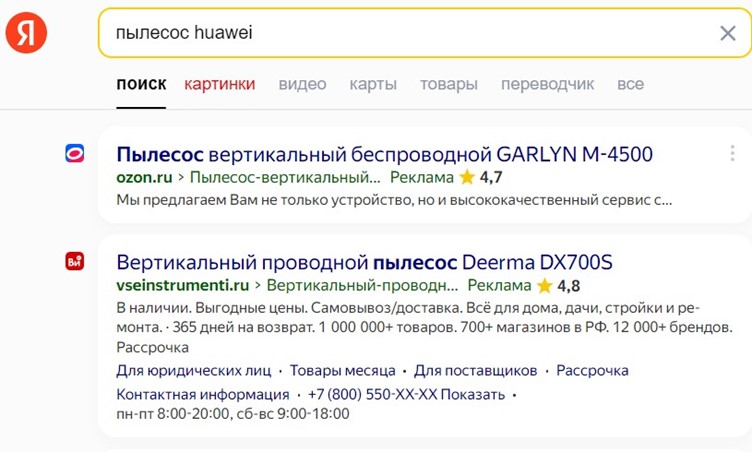Open the Deerma DX700S vacuum result title
752x452 pixels.
[364, 262]
